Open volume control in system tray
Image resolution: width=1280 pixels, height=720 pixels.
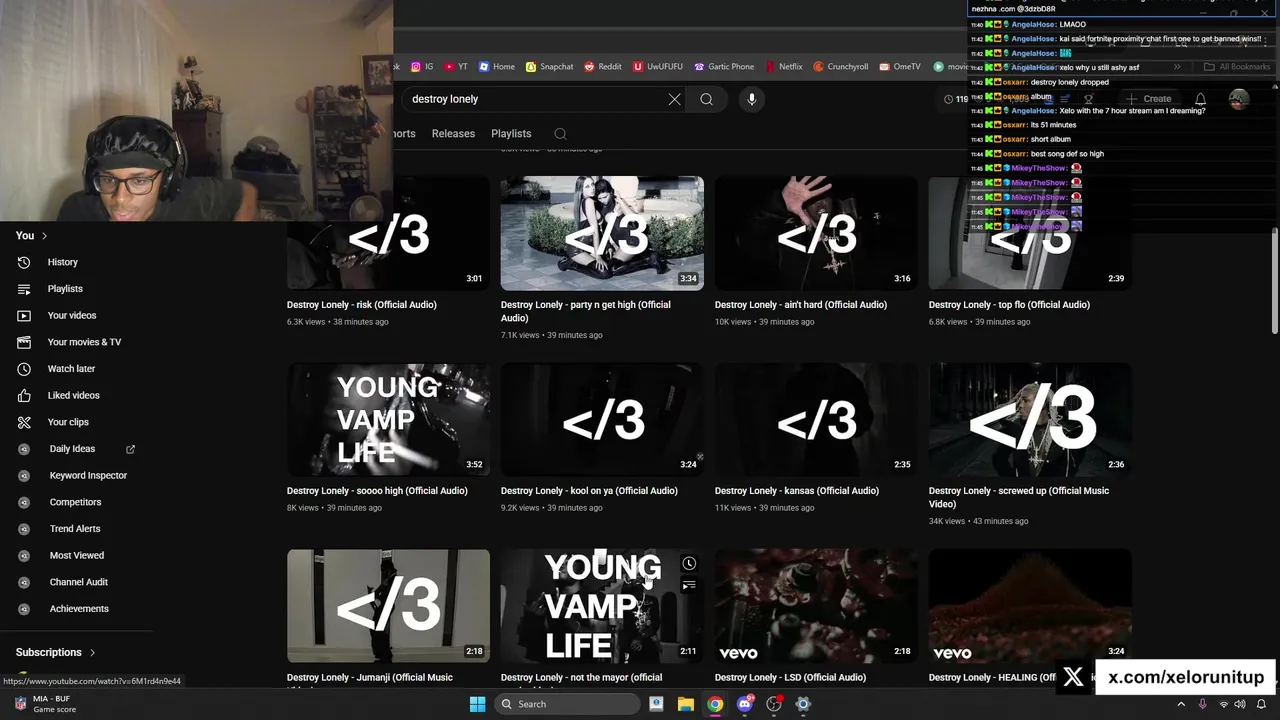tap(1240, 704)
